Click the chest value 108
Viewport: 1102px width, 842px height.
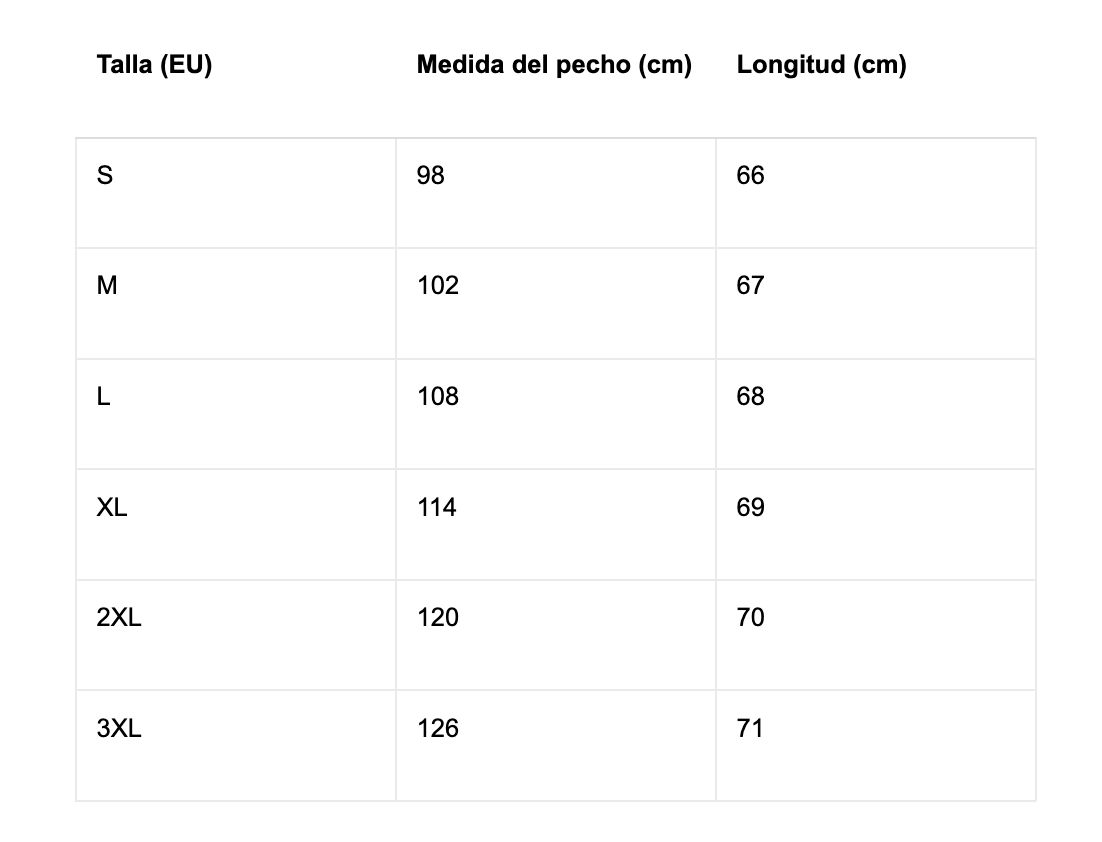click(438, 397)
